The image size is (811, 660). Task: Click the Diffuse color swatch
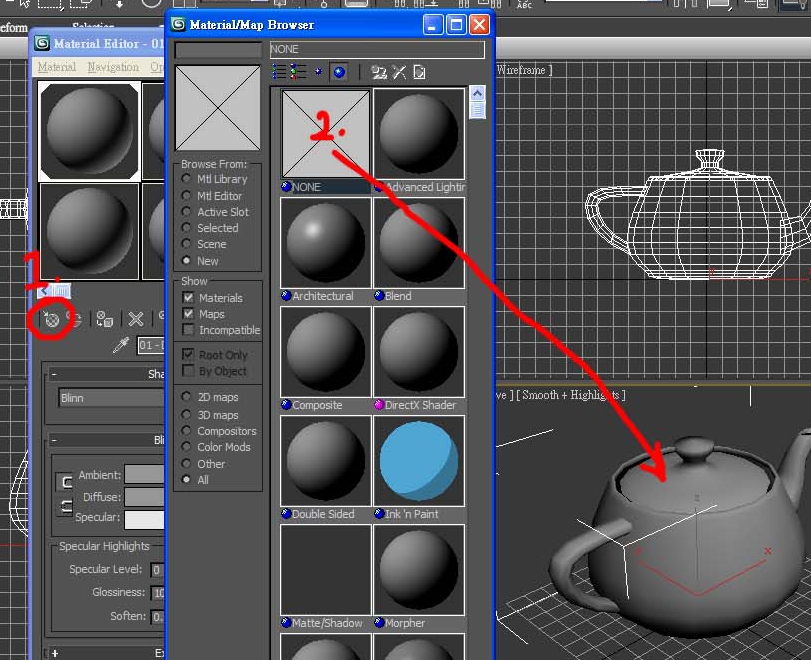(144, 497)
